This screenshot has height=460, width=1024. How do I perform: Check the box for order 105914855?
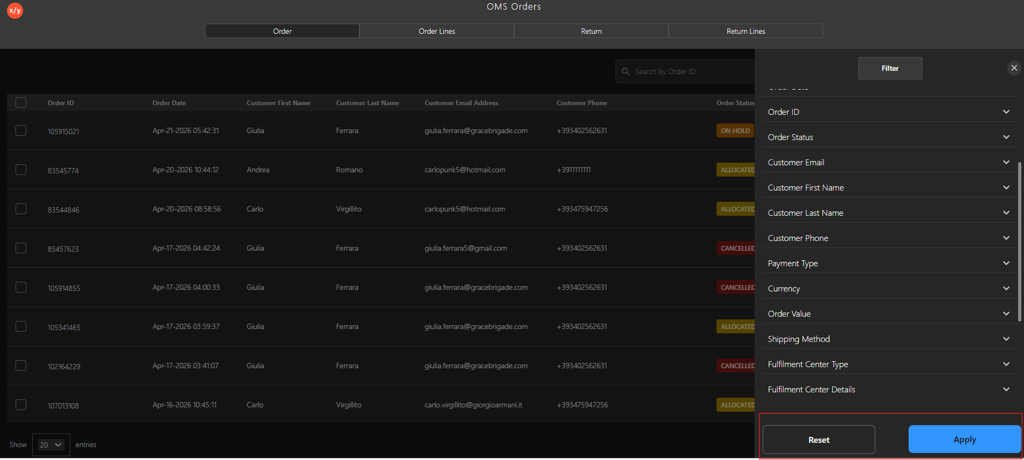pos(21,288)
